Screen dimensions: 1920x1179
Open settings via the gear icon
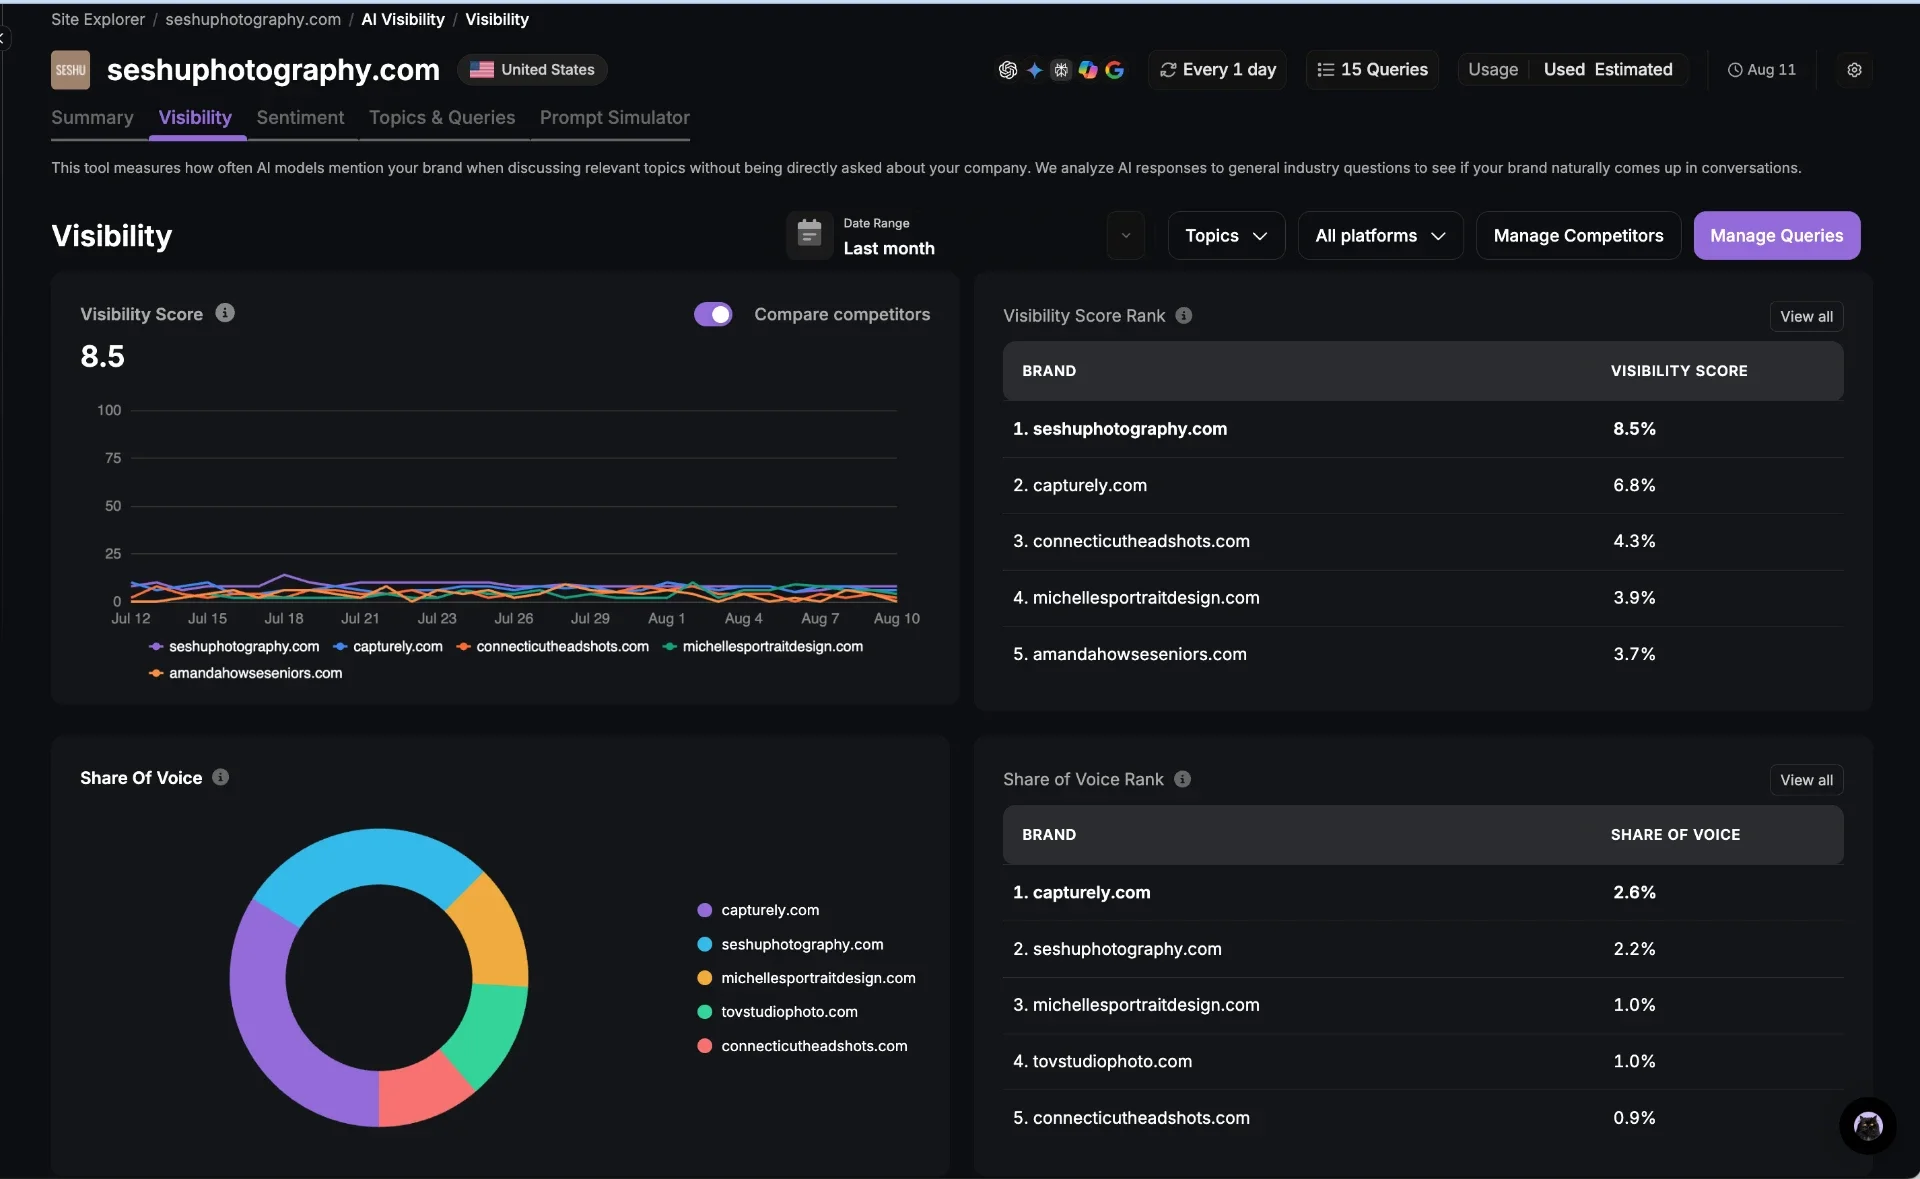[x=1854, y=70]
